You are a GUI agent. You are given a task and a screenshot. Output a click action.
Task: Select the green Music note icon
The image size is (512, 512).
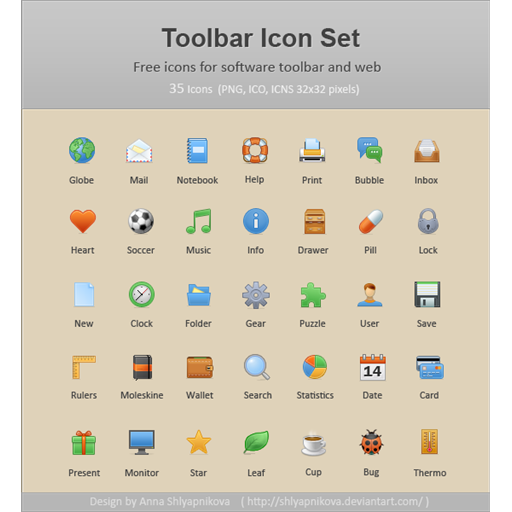coord(199,221)
